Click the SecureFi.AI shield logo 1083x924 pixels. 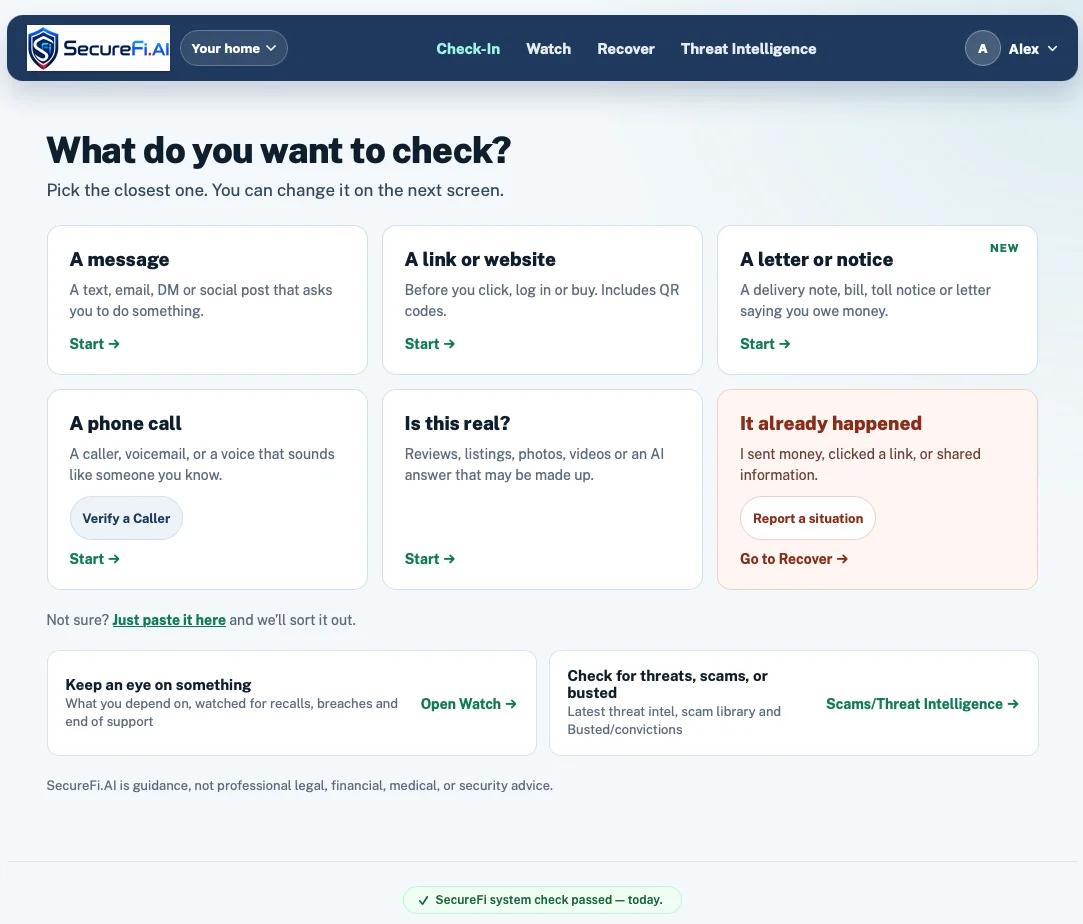98,48
